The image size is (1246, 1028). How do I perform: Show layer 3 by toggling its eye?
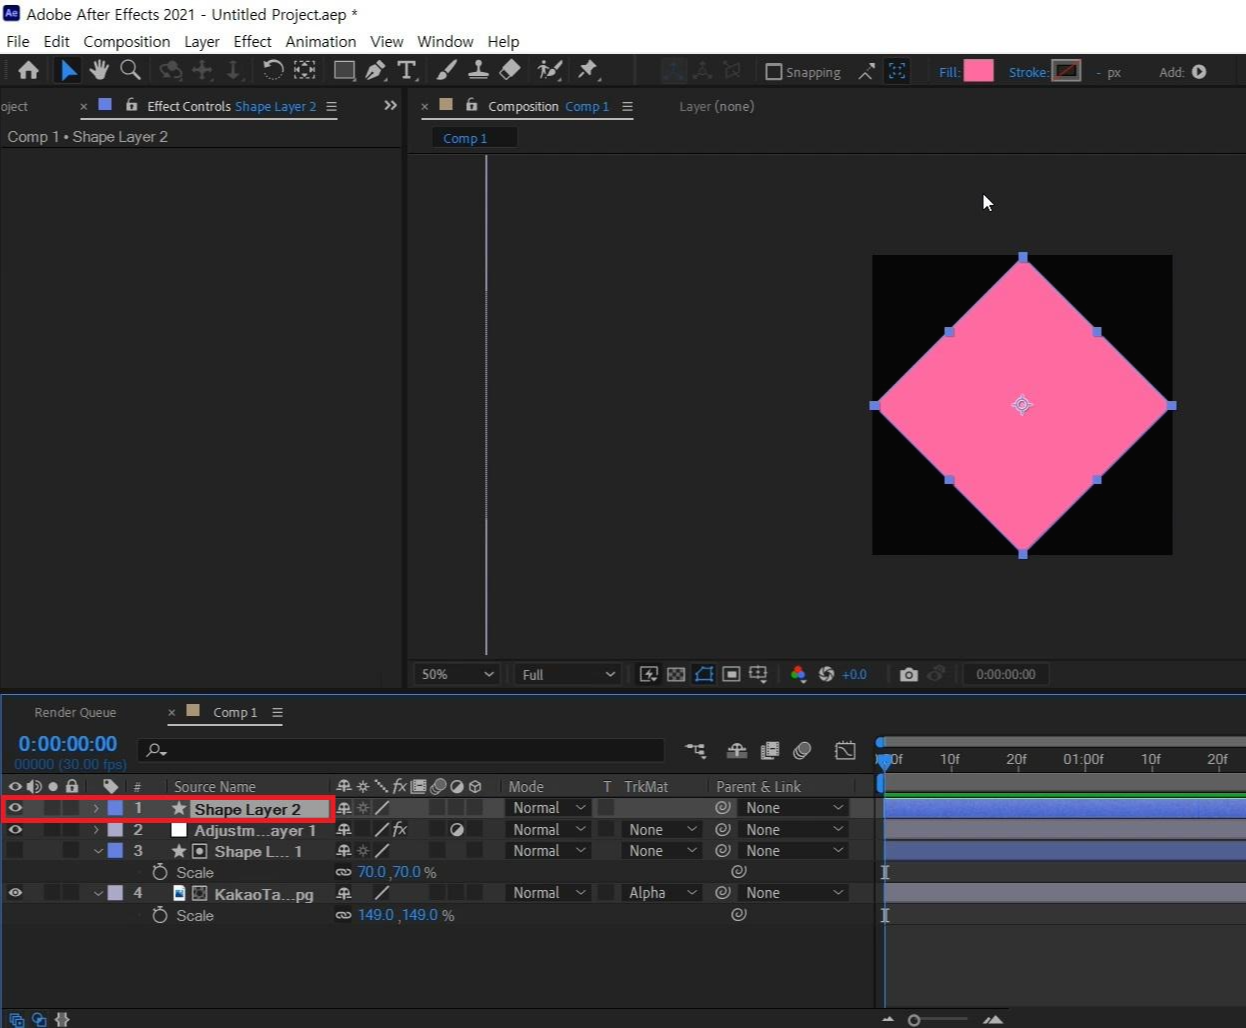[x=15, y=851]
